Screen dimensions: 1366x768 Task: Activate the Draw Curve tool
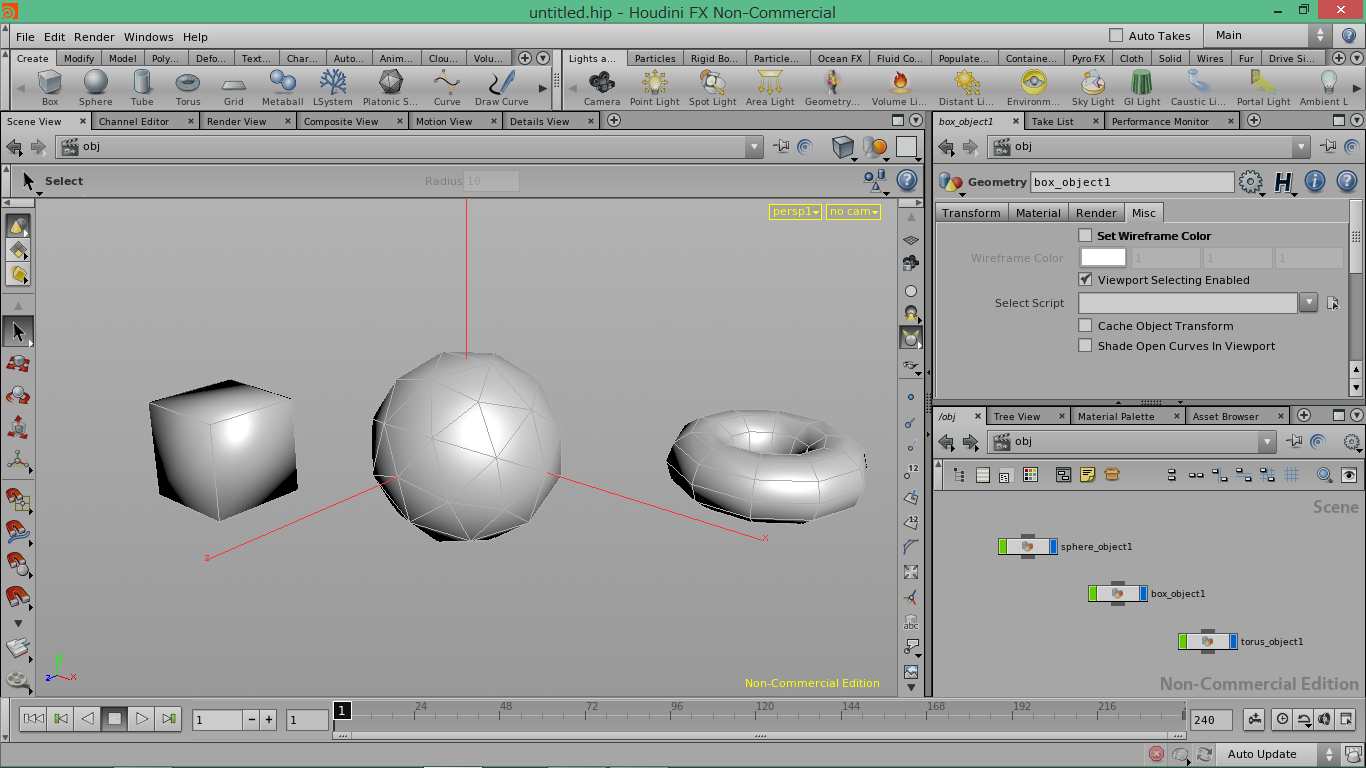pyautogui.click(x=502, y=87)
